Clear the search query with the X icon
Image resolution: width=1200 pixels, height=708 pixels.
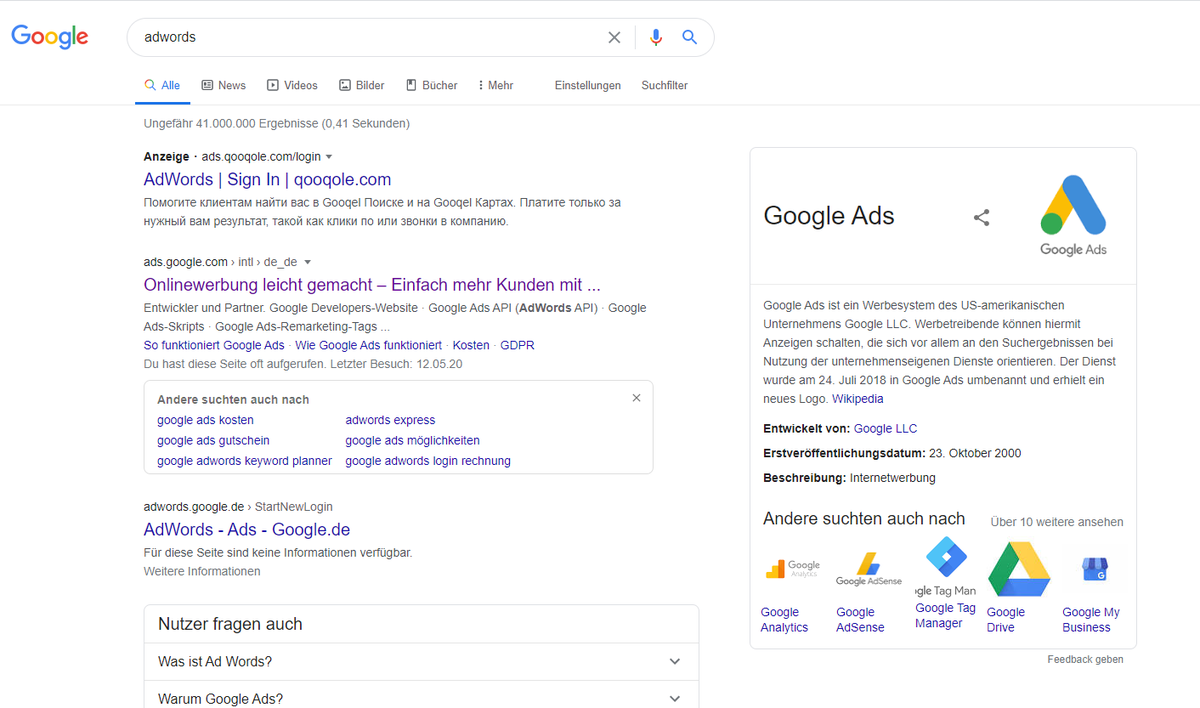pyautogui.click(x=614, y=37)
